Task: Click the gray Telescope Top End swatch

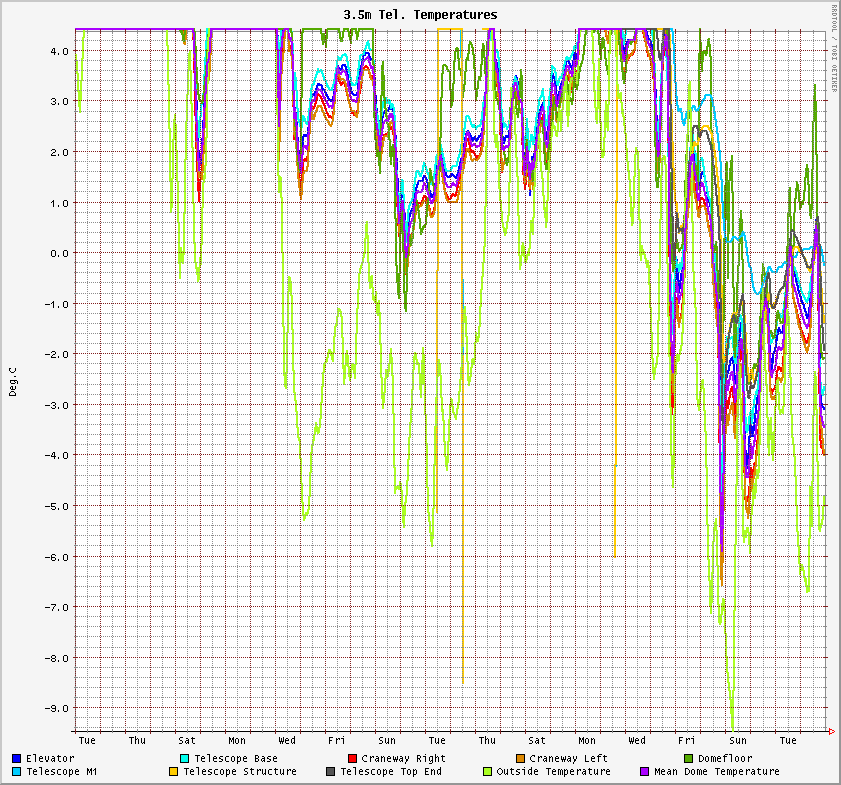Action: (331, 771)
